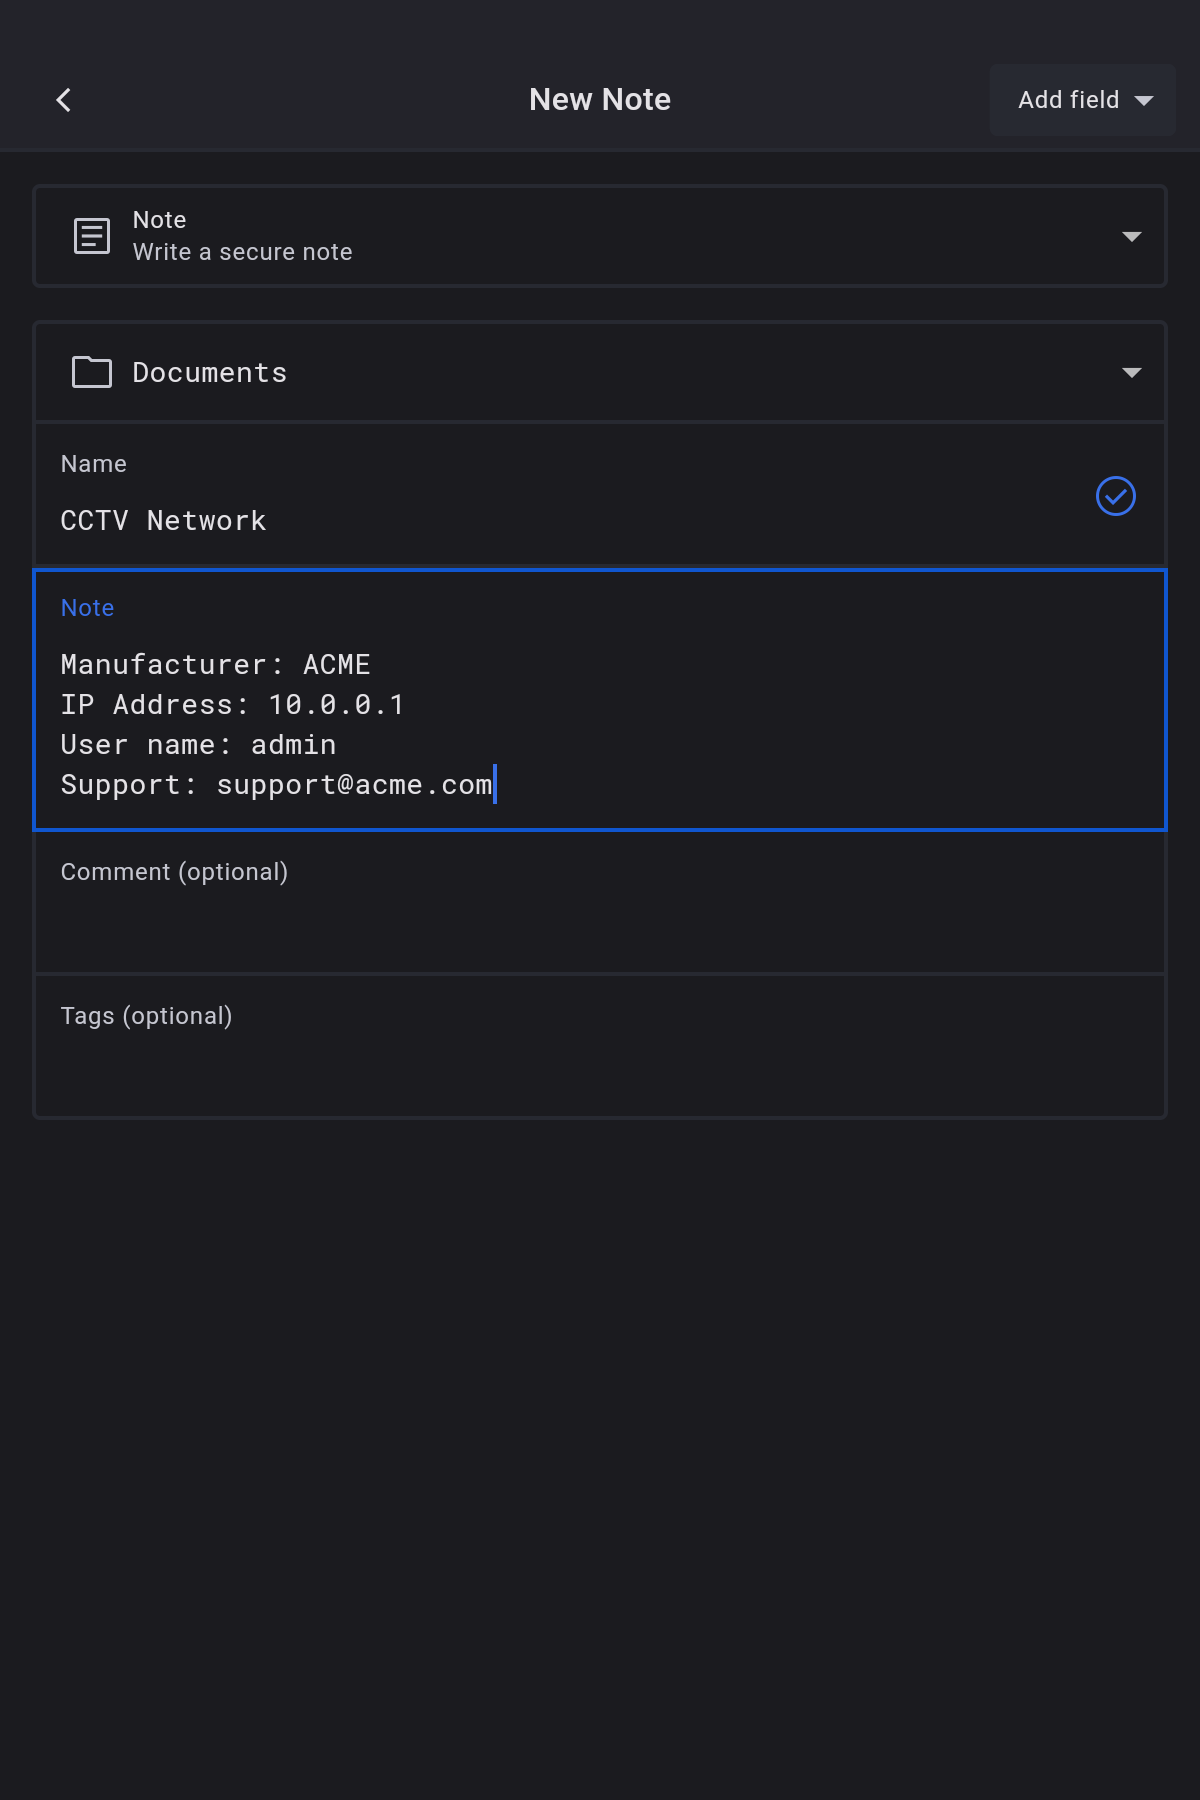This screenshot has height=1800, width=1200.
Task: Click the New Note title
Action: (600, 100)
